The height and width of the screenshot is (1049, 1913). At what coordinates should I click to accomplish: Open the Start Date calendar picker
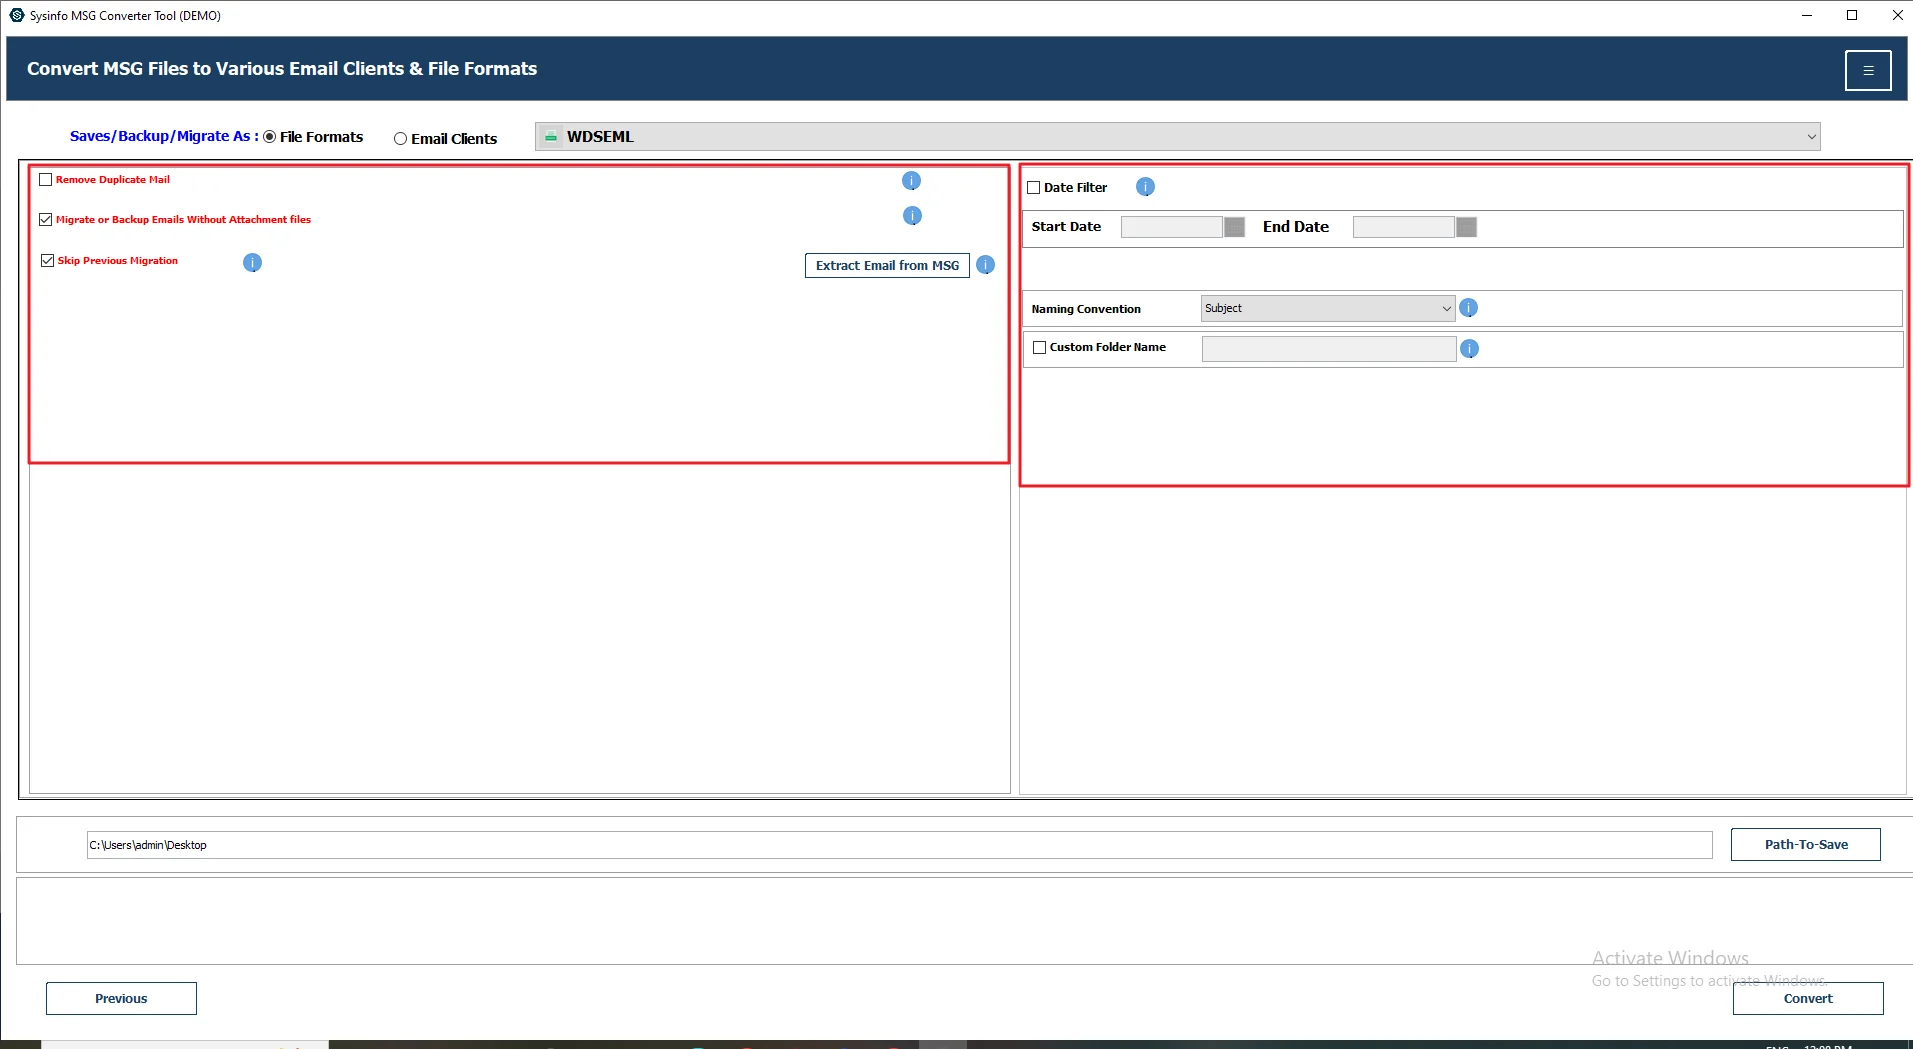click(x=1234, y=227)
